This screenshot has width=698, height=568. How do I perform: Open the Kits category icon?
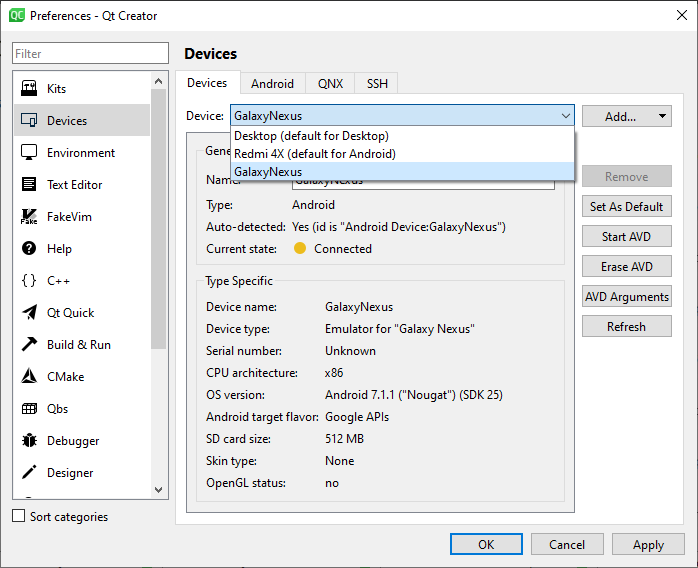tap(29, 88)
